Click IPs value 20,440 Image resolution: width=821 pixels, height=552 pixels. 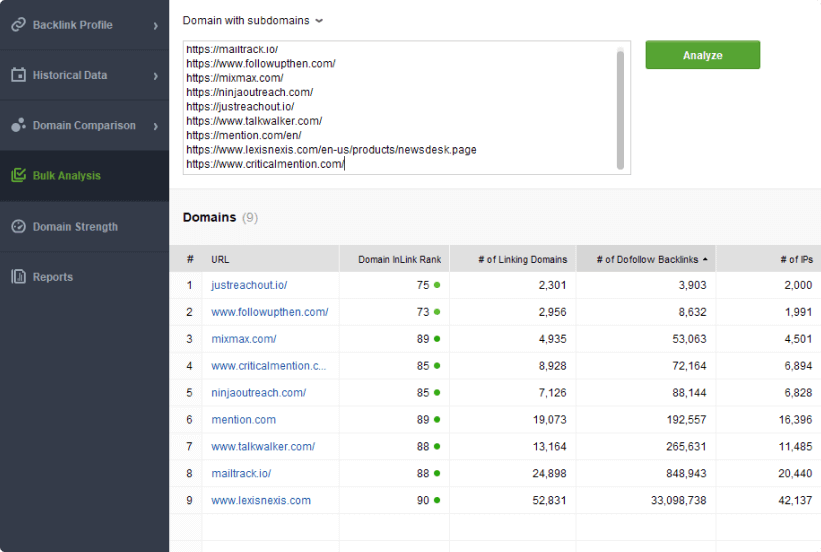pos(795,473)
